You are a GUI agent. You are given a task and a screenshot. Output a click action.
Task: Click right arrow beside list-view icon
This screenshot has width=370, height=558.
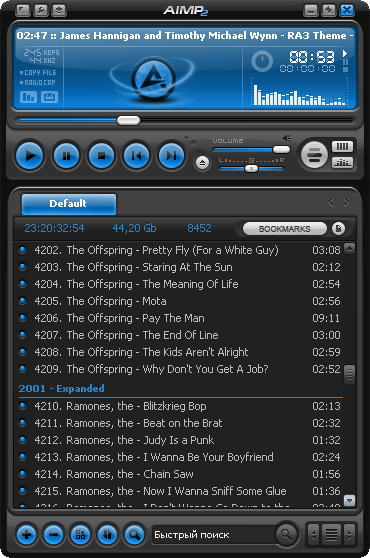tap(349, 534)
